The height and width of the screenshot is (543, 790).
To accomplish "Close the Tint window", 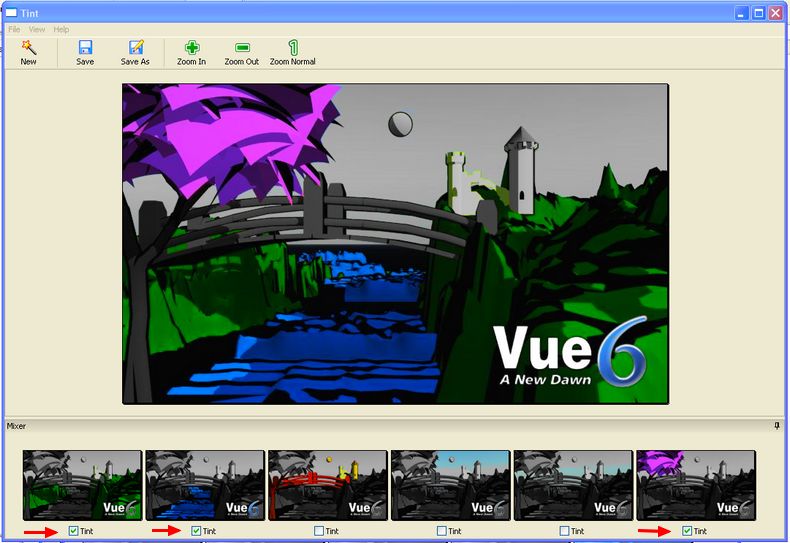I will (x=775, y=13).
